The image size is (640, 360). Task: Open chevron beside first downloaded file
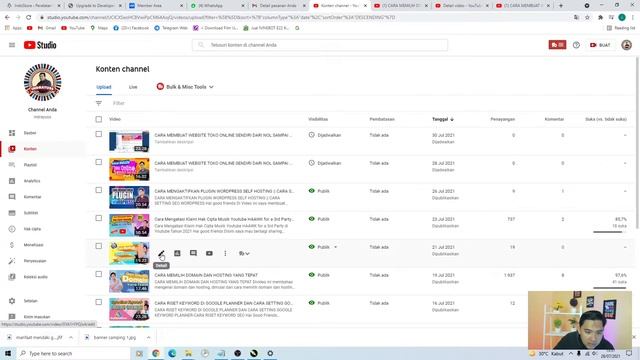tap(71, 338)
